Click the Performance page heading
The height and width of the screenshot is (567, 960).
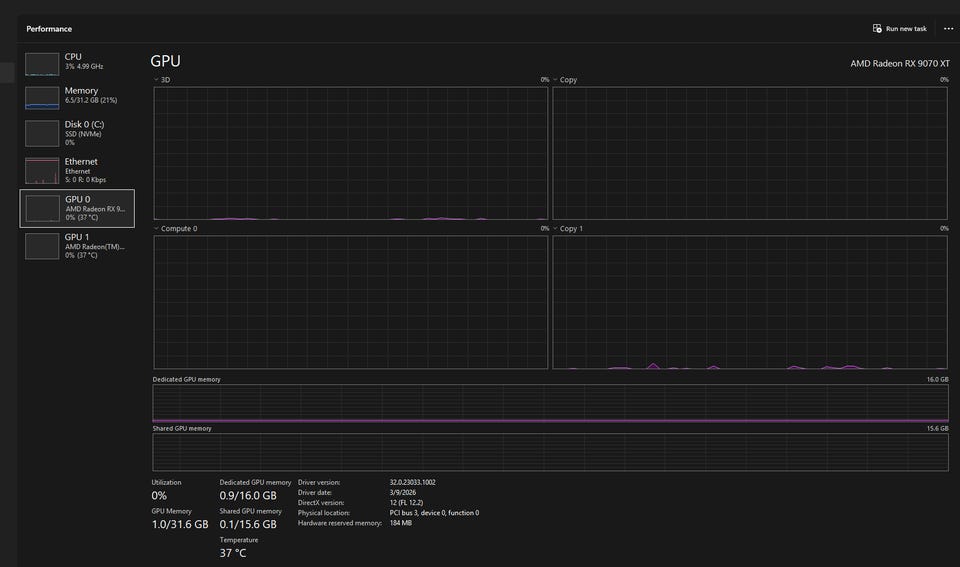pos(49,29)
